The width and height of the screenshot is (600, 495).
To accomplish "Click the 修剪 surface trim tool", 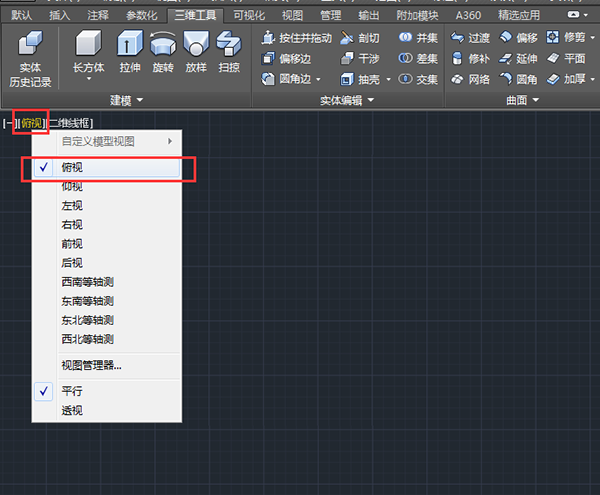I will point(566,37).
